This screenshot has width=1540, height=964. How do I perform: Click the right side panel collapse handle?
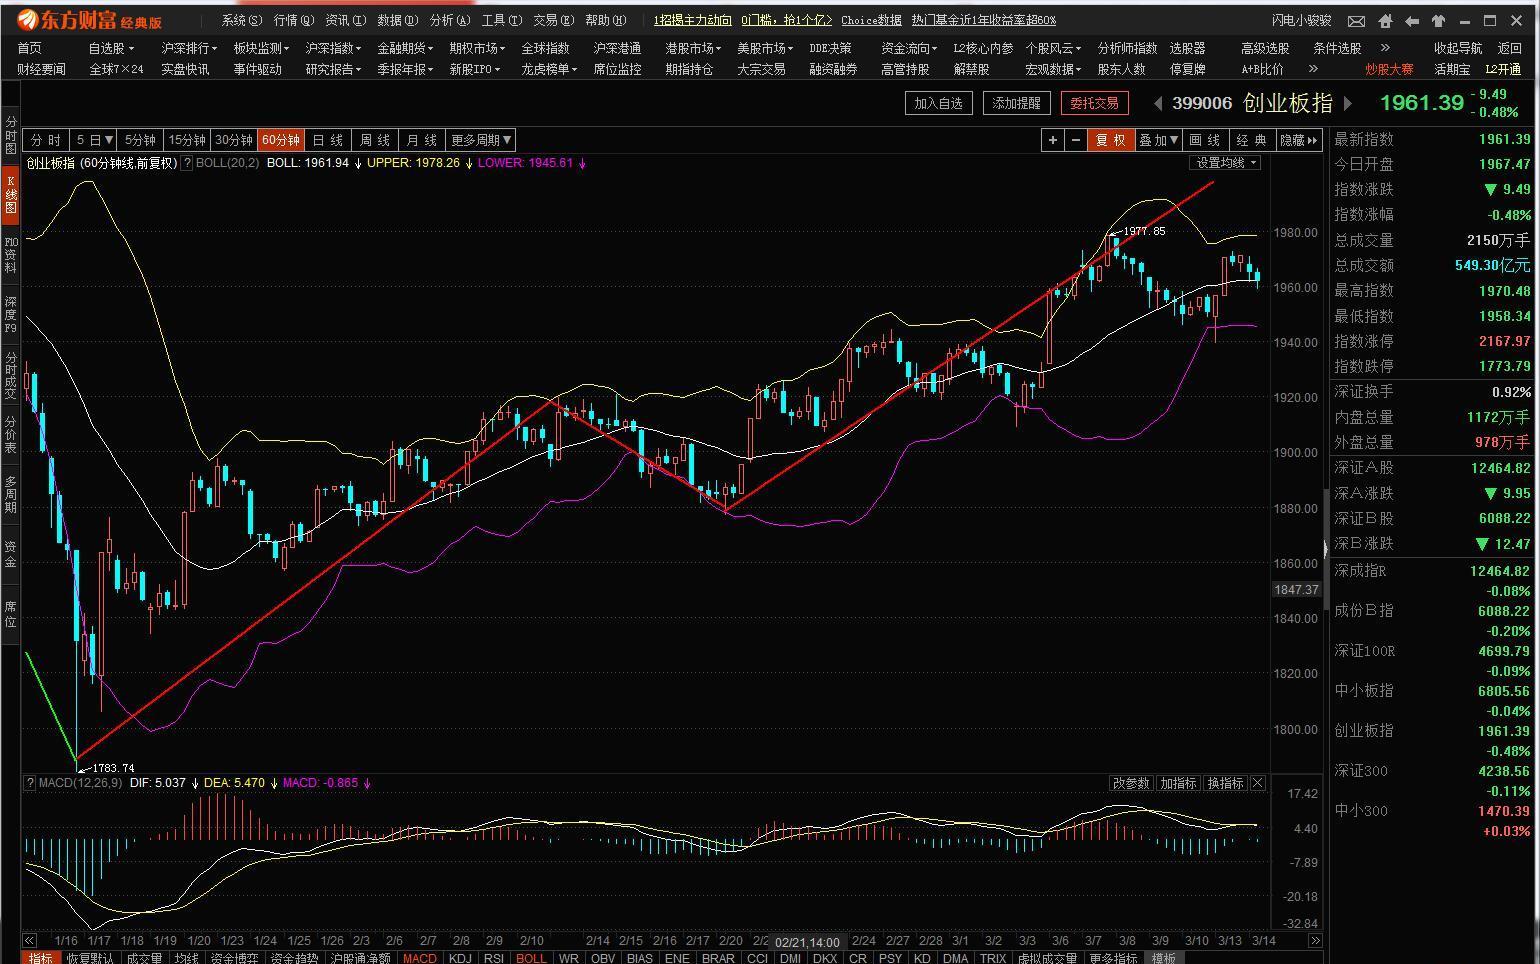tap(1326, 547)
